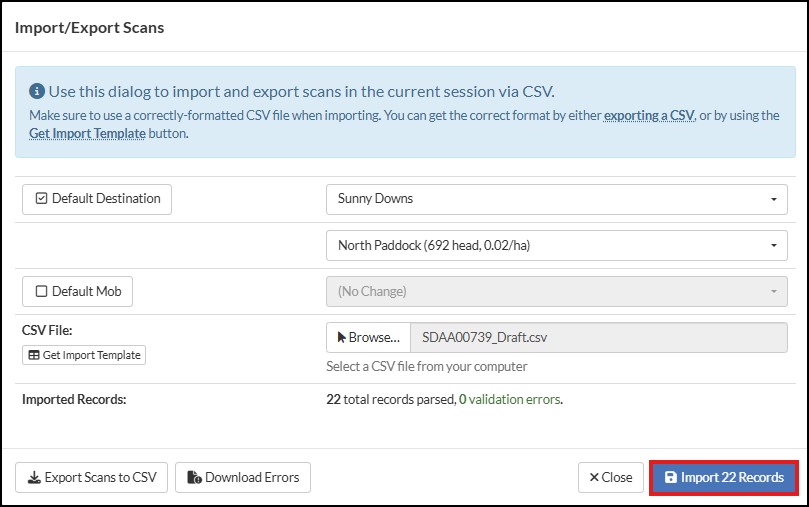Click the download icon on Export Scans
Screen dimensions: 809x507
tap(34, 478)
